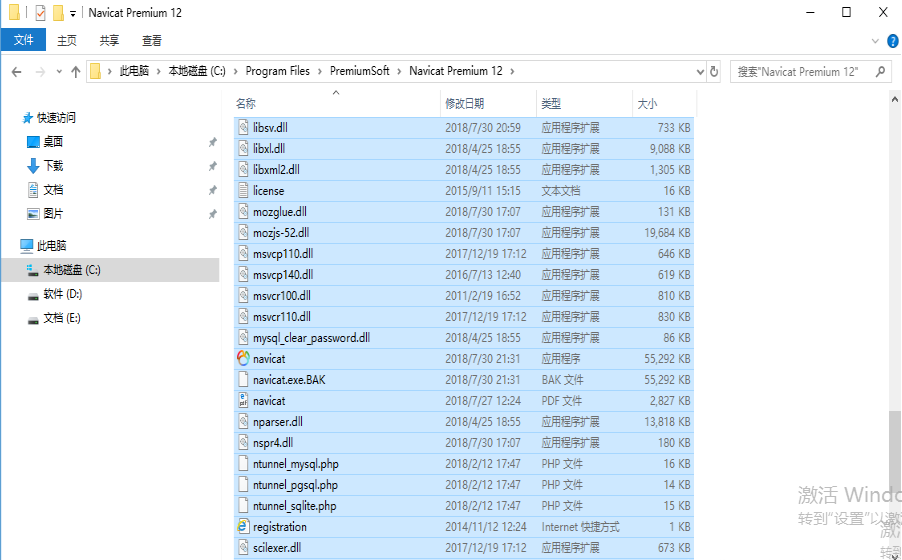Click PremiumSoft in the address path
This screenshot has height=560, width=902.
[x=360, y=71]
